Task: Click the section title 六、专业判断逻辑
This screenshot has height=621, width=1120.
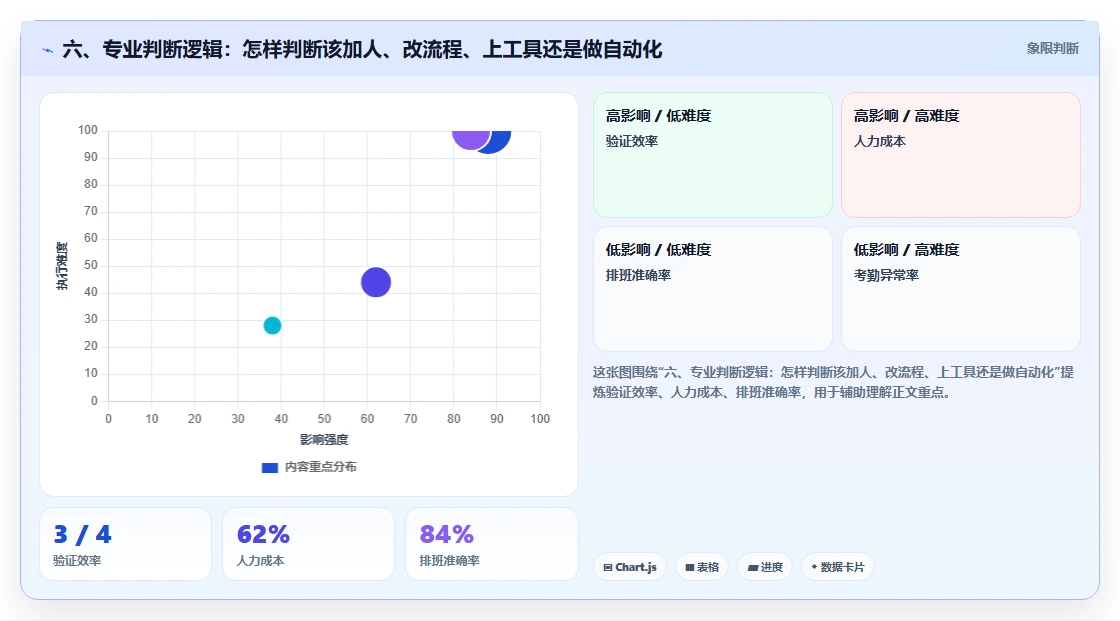Action: tap(362, 49)
